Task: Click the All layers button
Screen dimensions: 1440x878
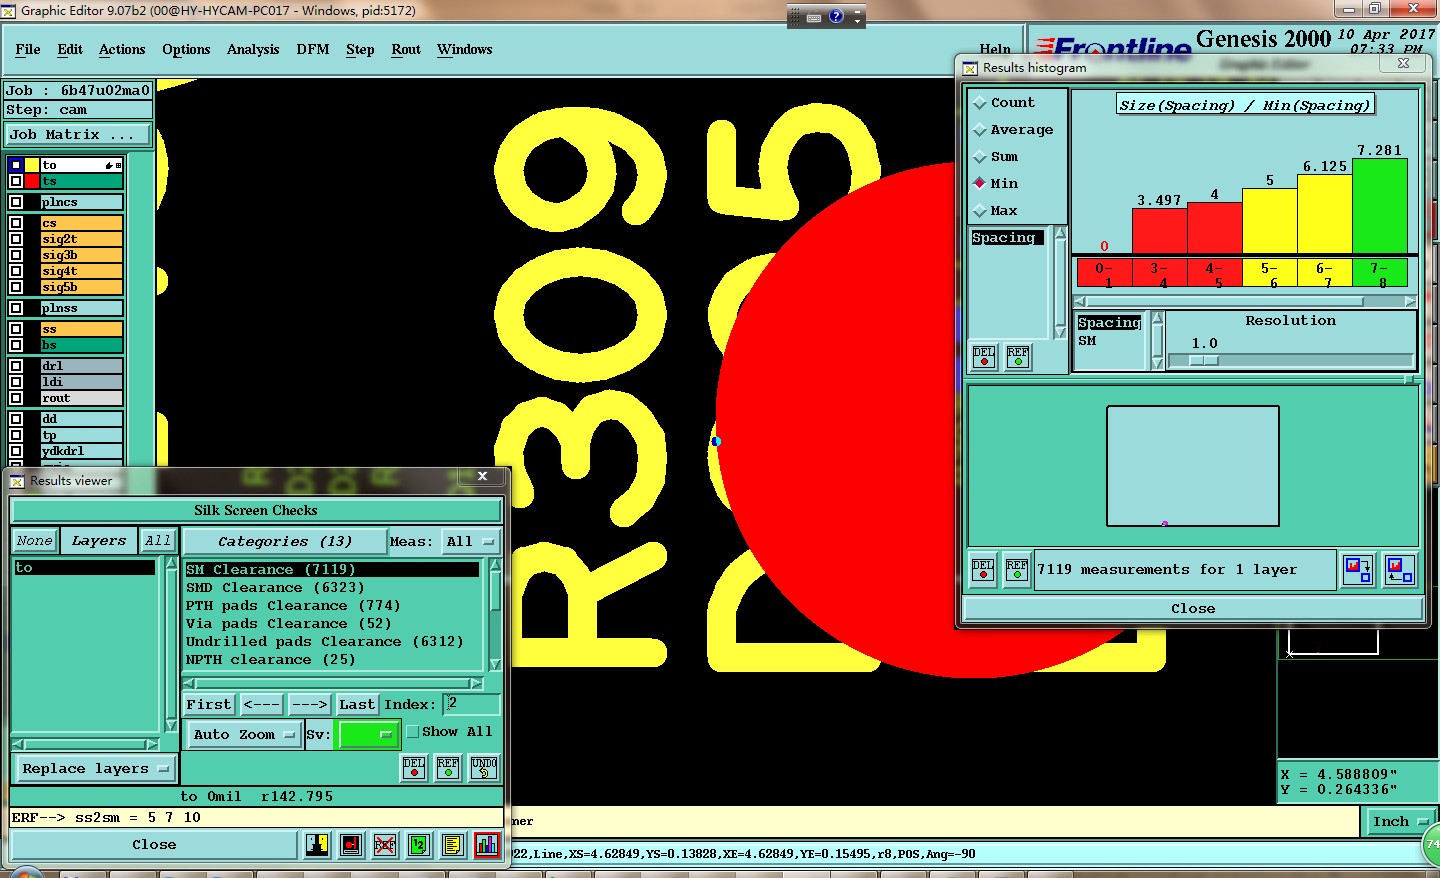Action: point(157,541)
